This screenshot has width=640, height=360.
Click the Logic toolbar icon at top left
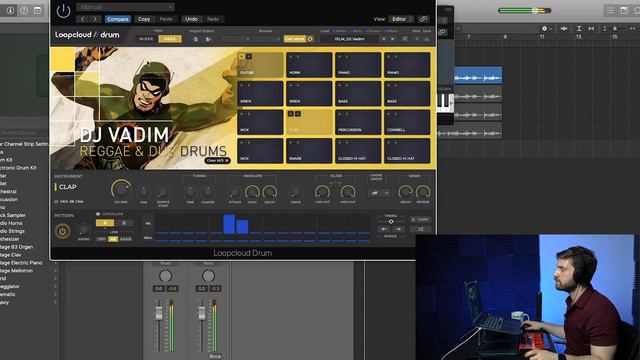click(37, 10)
